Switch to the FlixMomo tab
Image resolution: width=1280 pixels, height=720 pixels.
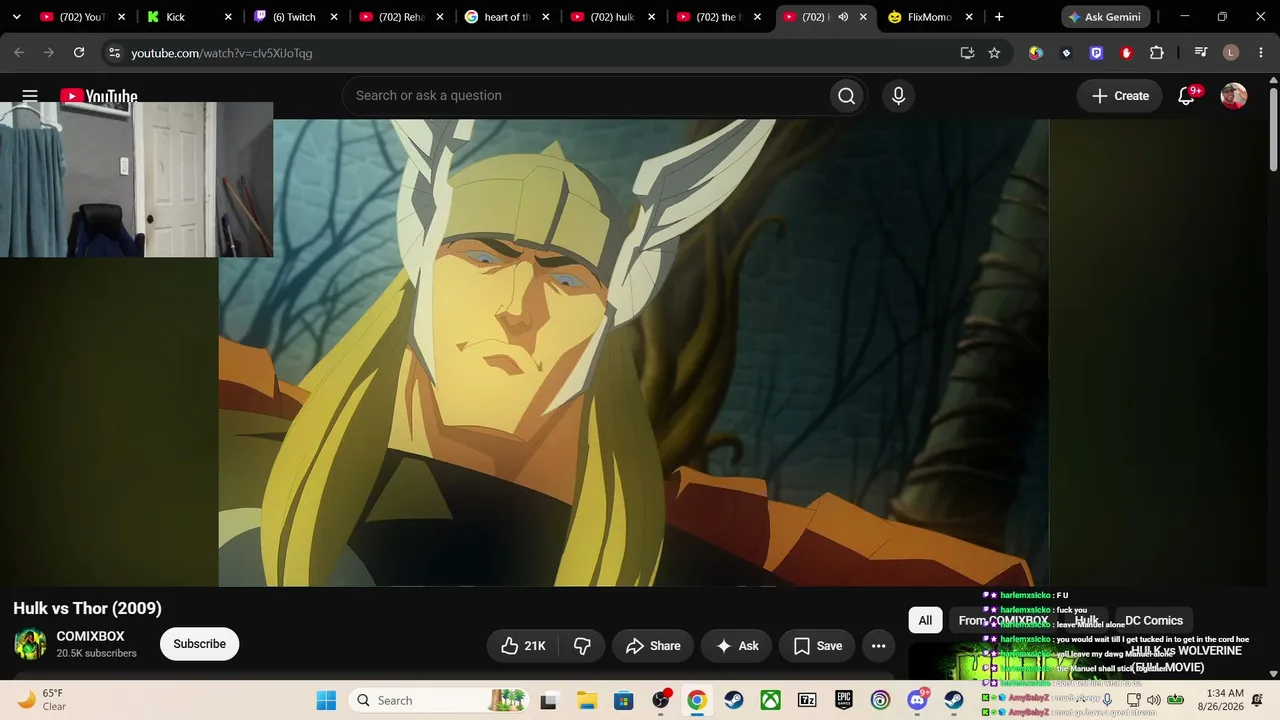click(x=930, y=17)
